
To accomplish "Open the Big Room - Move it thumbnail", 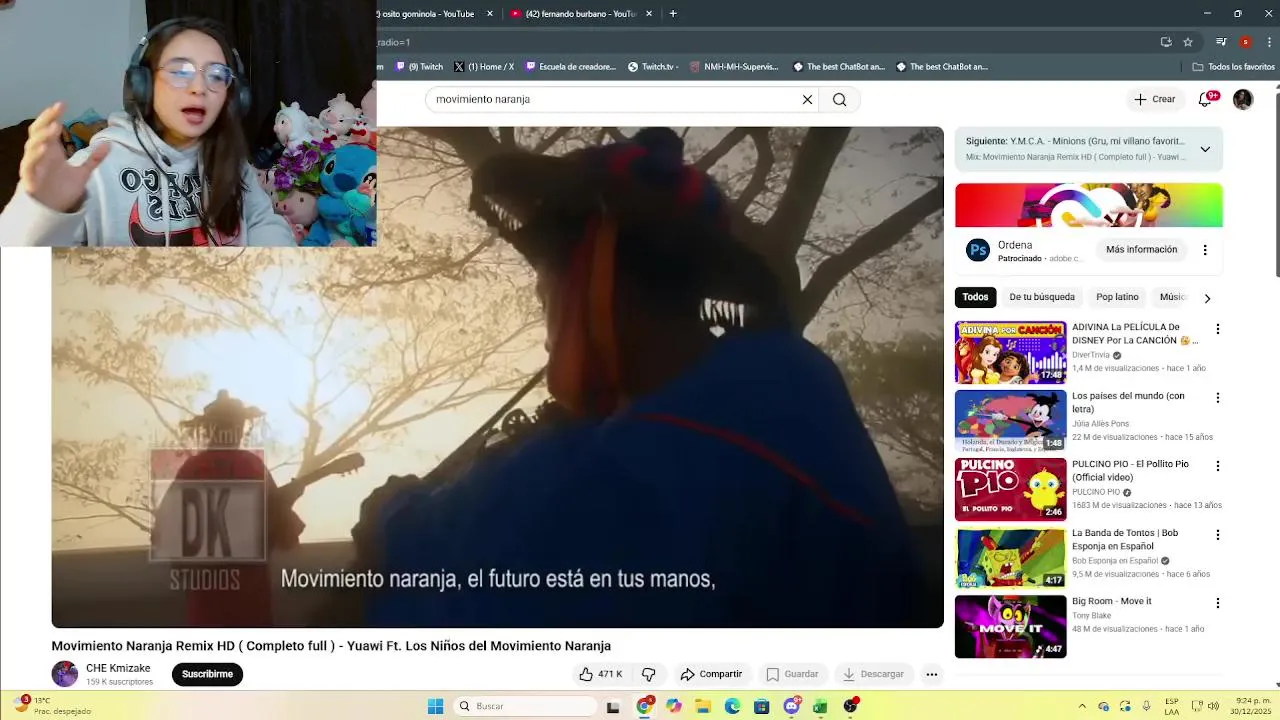I will [x=1010, y=627].
